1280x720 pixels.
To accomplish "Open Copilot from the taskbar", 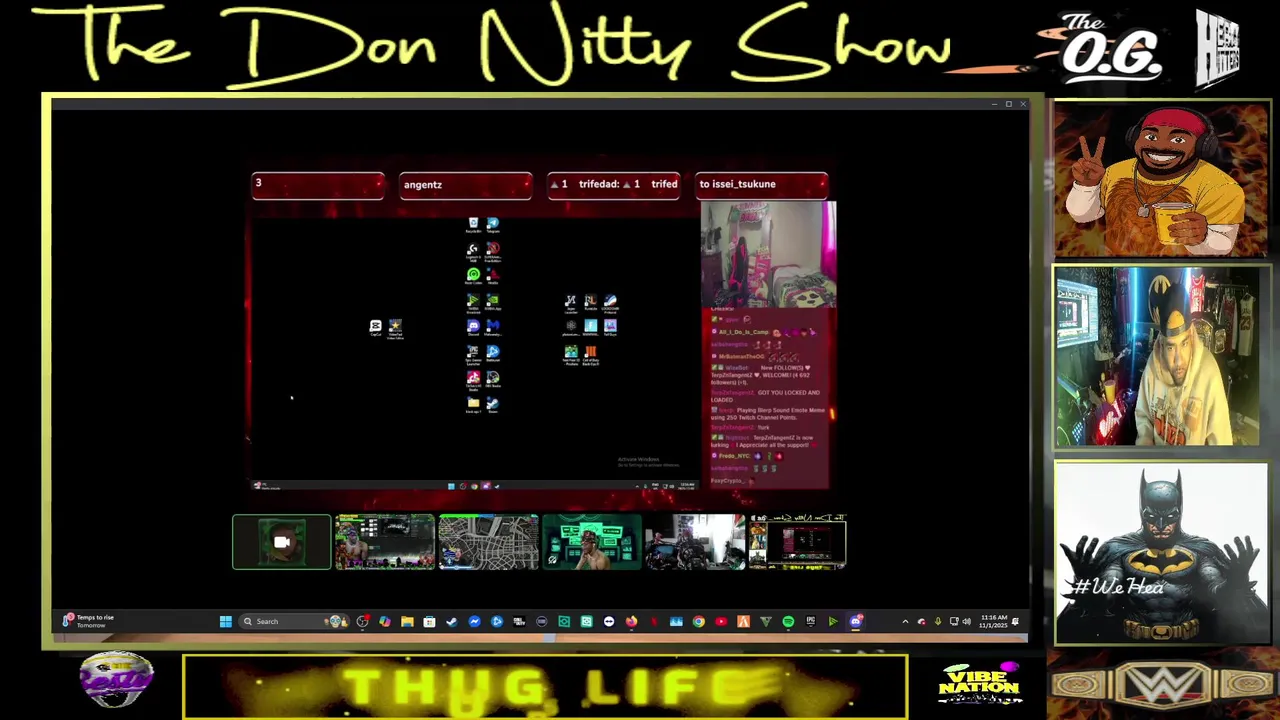I will click(x=385, y=621).
